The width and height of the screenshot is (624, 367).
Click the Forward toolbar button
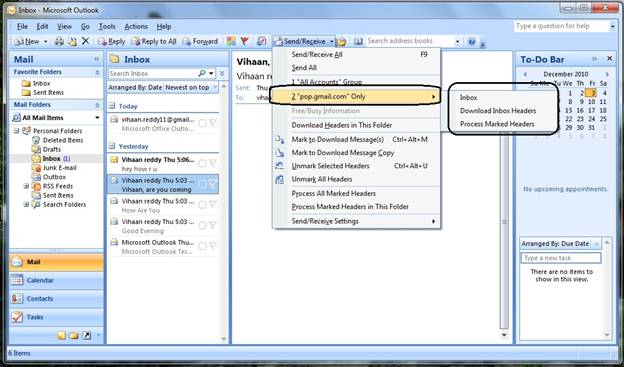click(x=200, y=41)
